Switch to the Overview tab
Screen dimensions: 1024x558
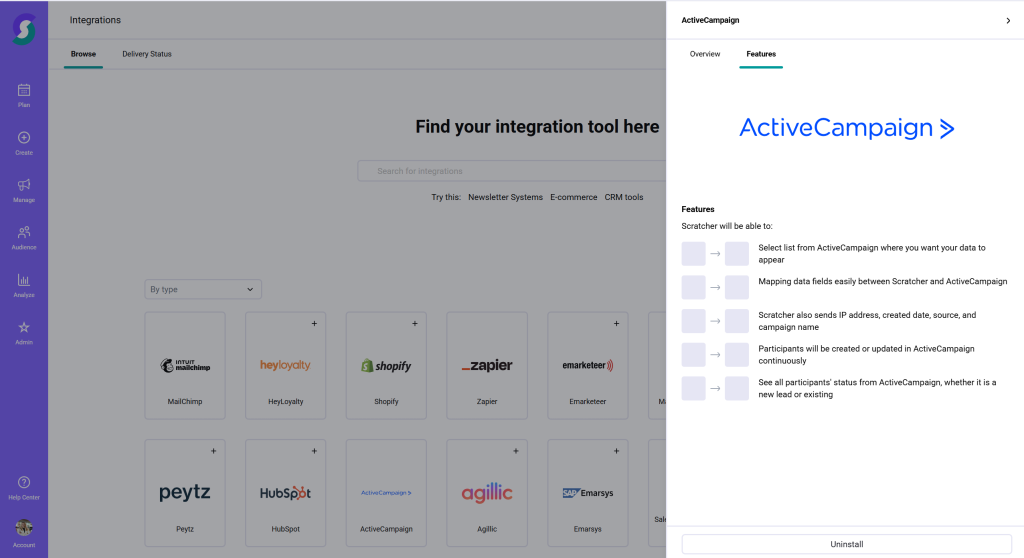(x=705, y=54)
